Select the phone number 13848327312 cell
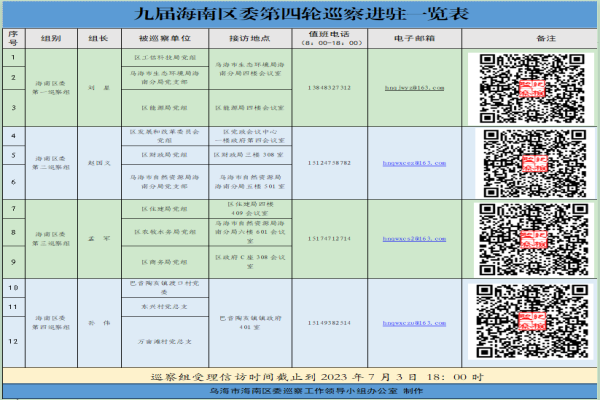Image resolution: width=600 pixels, height=400 pixels. 330,88
